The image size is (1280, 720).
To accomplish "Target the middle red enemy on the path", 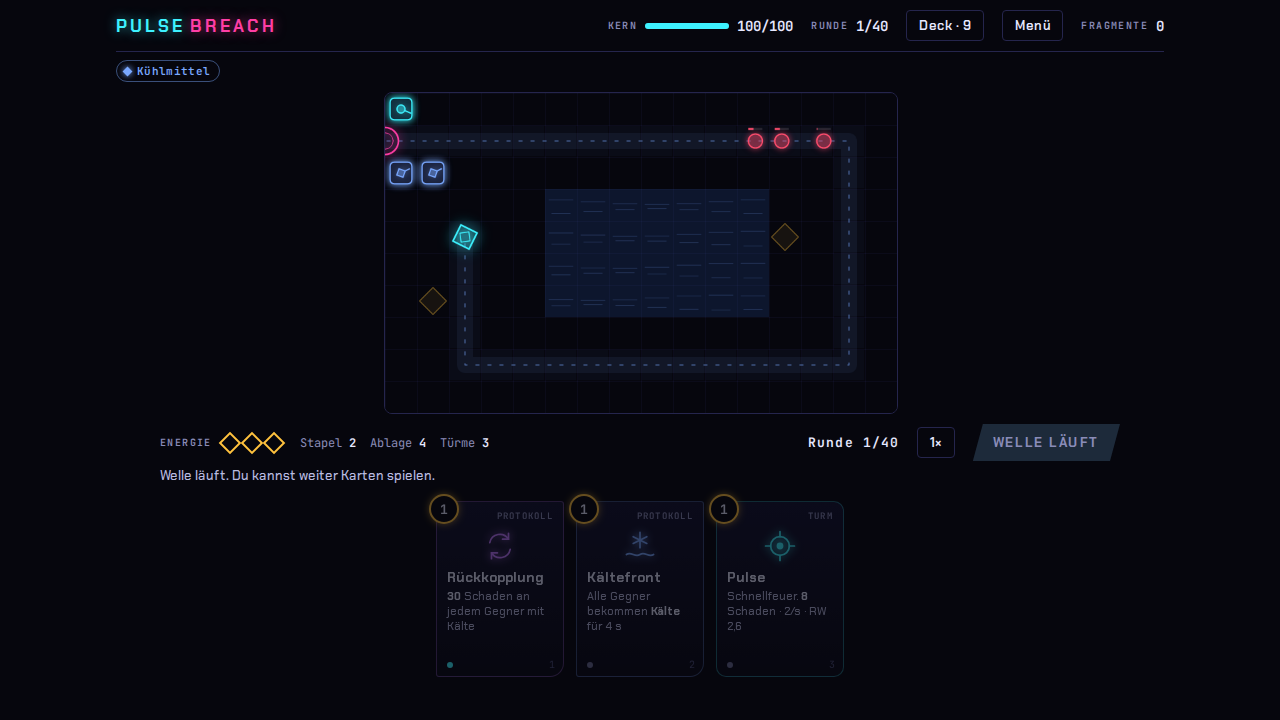I will tap(781, 141).
